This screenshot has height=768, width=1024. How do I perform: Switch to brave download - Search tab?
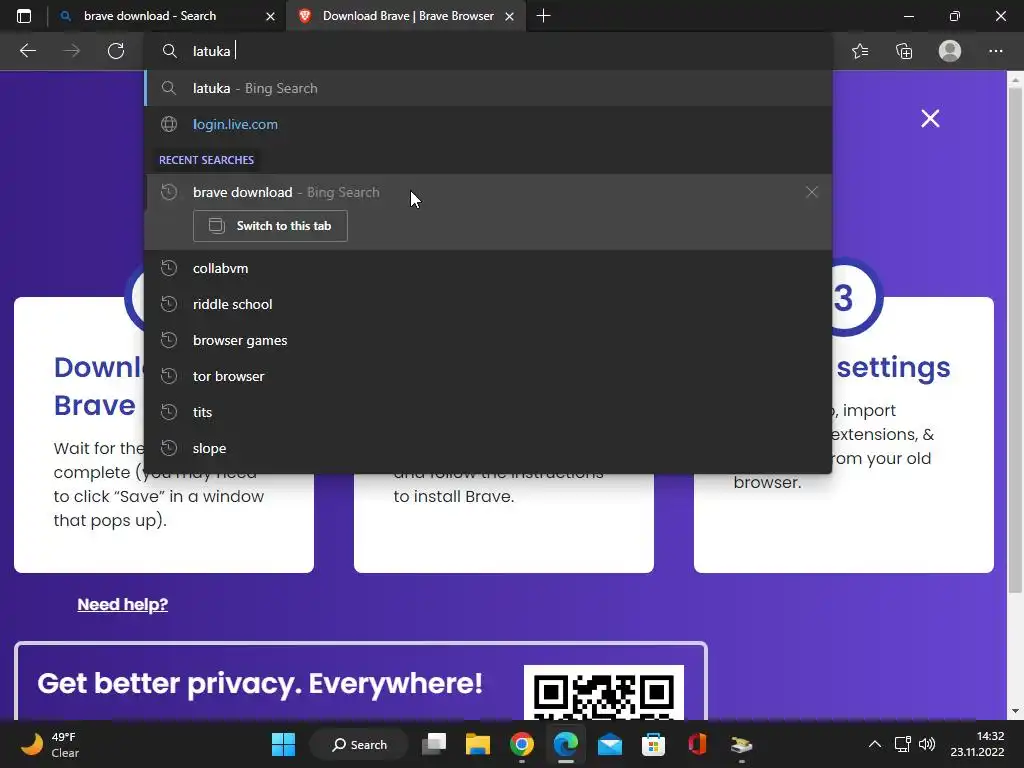[167, 16]
